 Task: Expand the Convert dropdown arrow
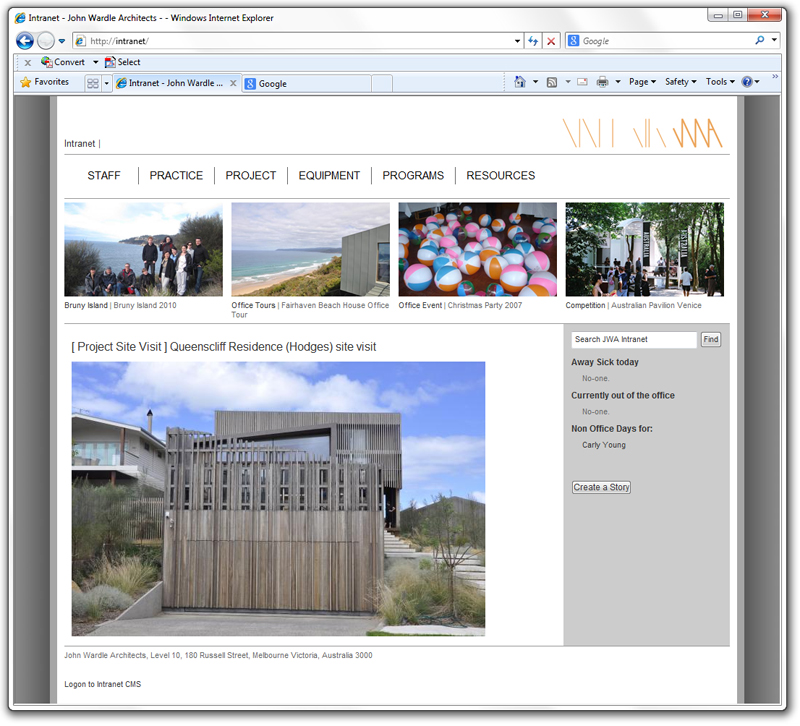tap(95, 62)
